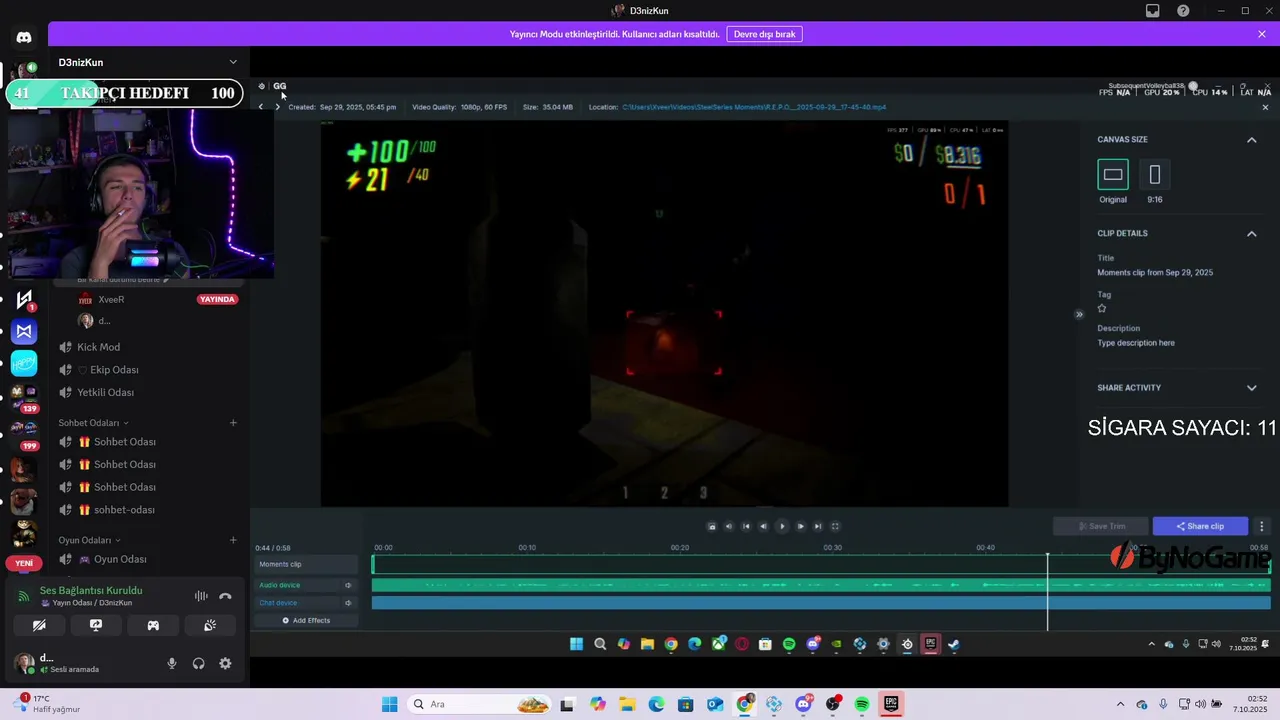This screenshot has height=720, width=1280.
Task: Add channel to the Sohbet Odaları category
Action: 233,423
